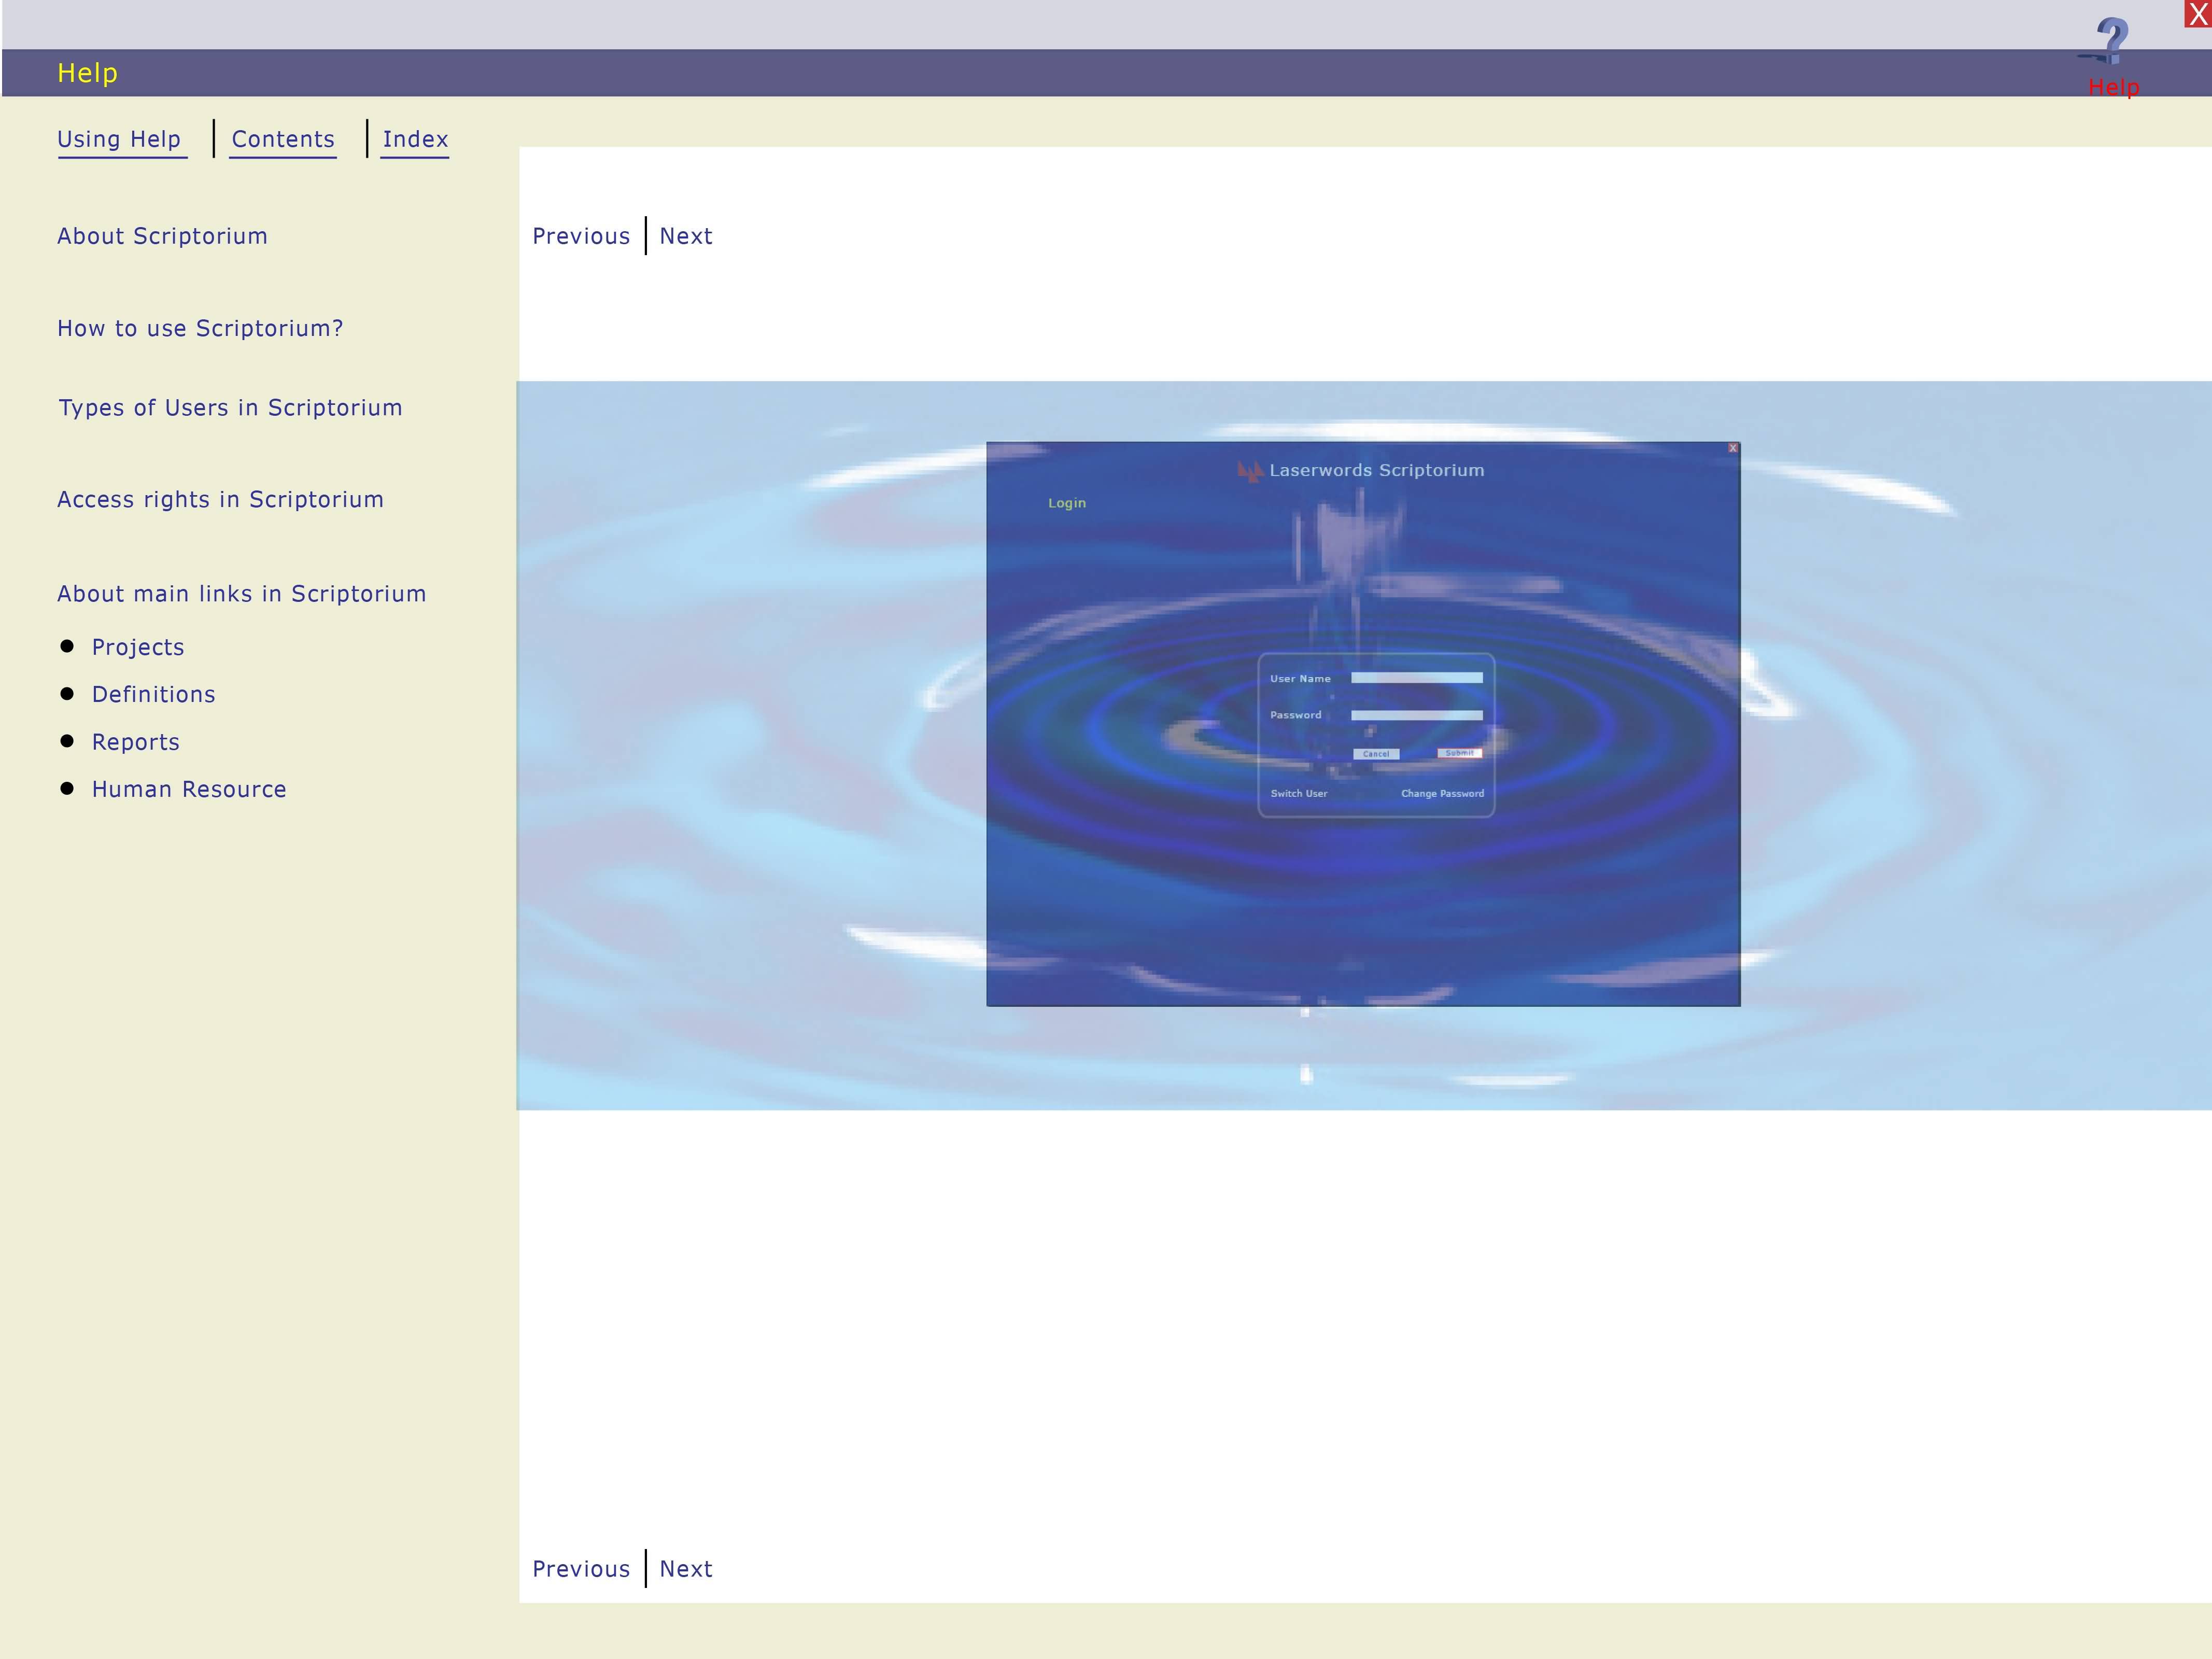Select the Projects bullet link
The height and width of the screenshot is (1659, 2212).
tap(138, 647)
